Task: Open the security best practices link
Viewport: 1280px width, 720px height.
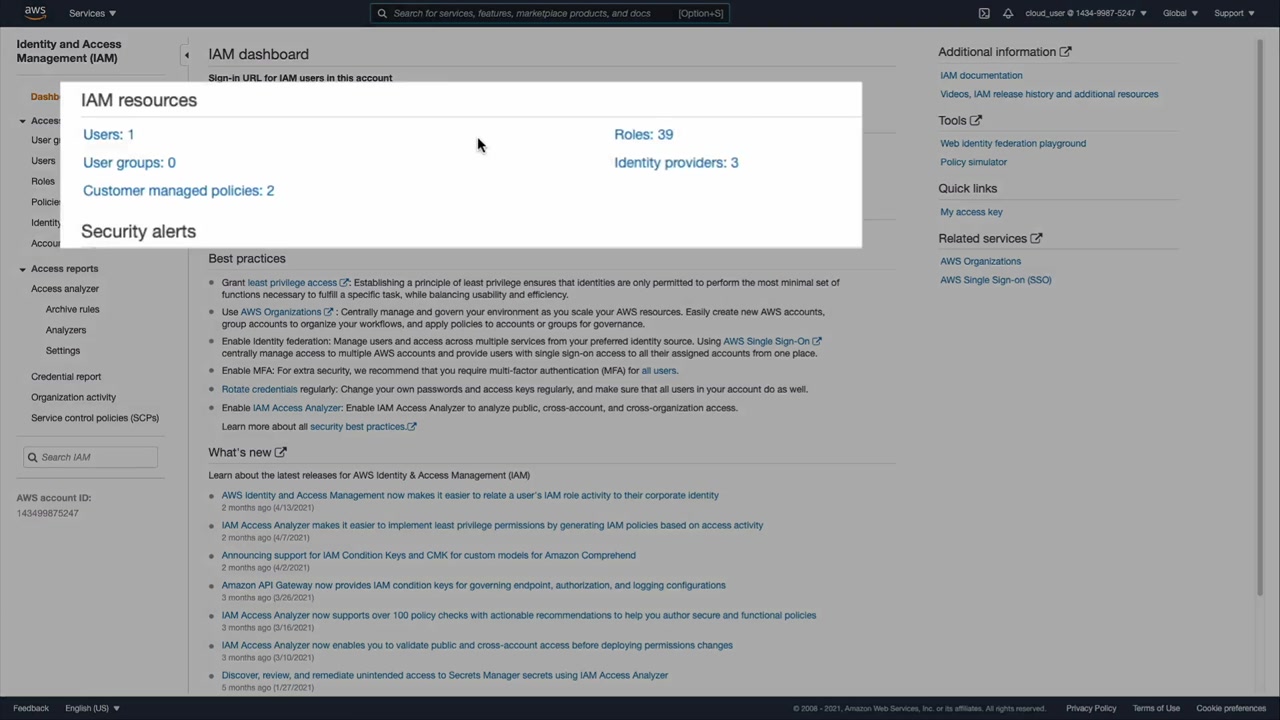Action: (363, 427)
